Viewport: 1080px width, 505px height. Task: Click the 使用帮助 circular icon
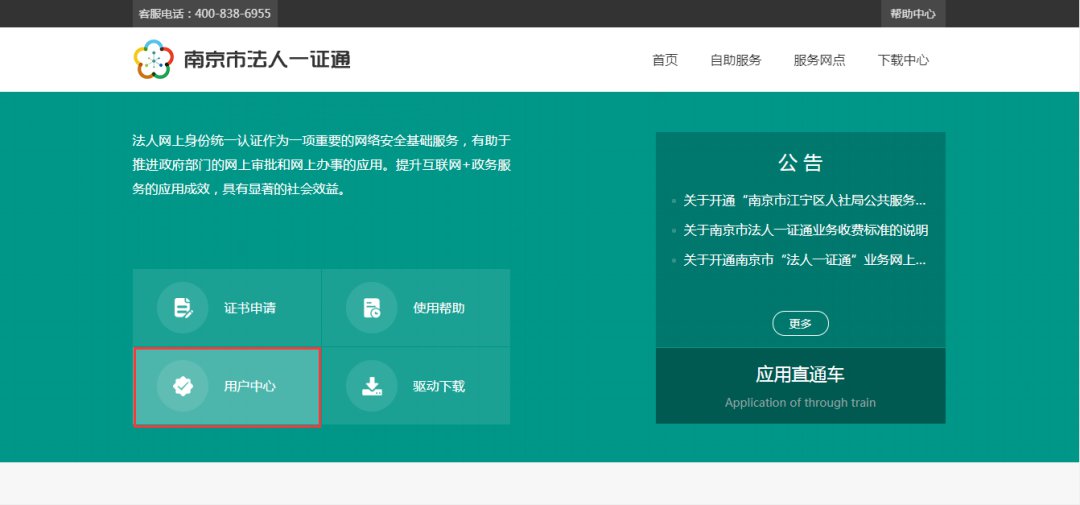coord(371,308)
